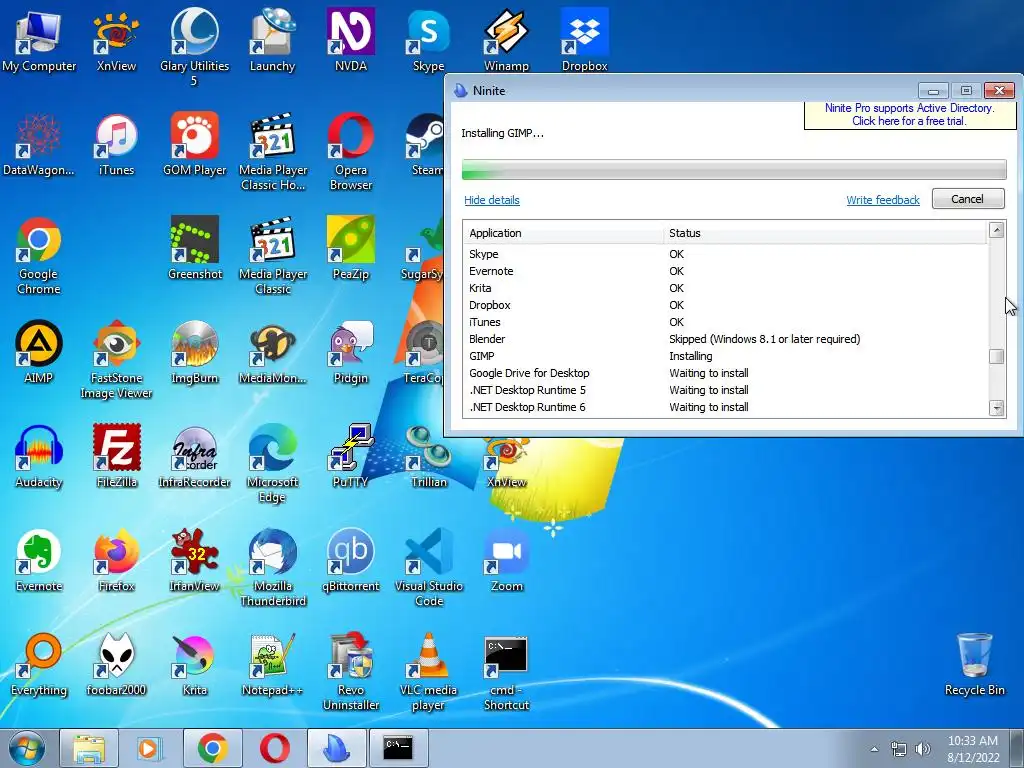The width and height of the screenshot is (1024, 768).
Task: Select the Everything search desktop icon
Action: point(39,664)
